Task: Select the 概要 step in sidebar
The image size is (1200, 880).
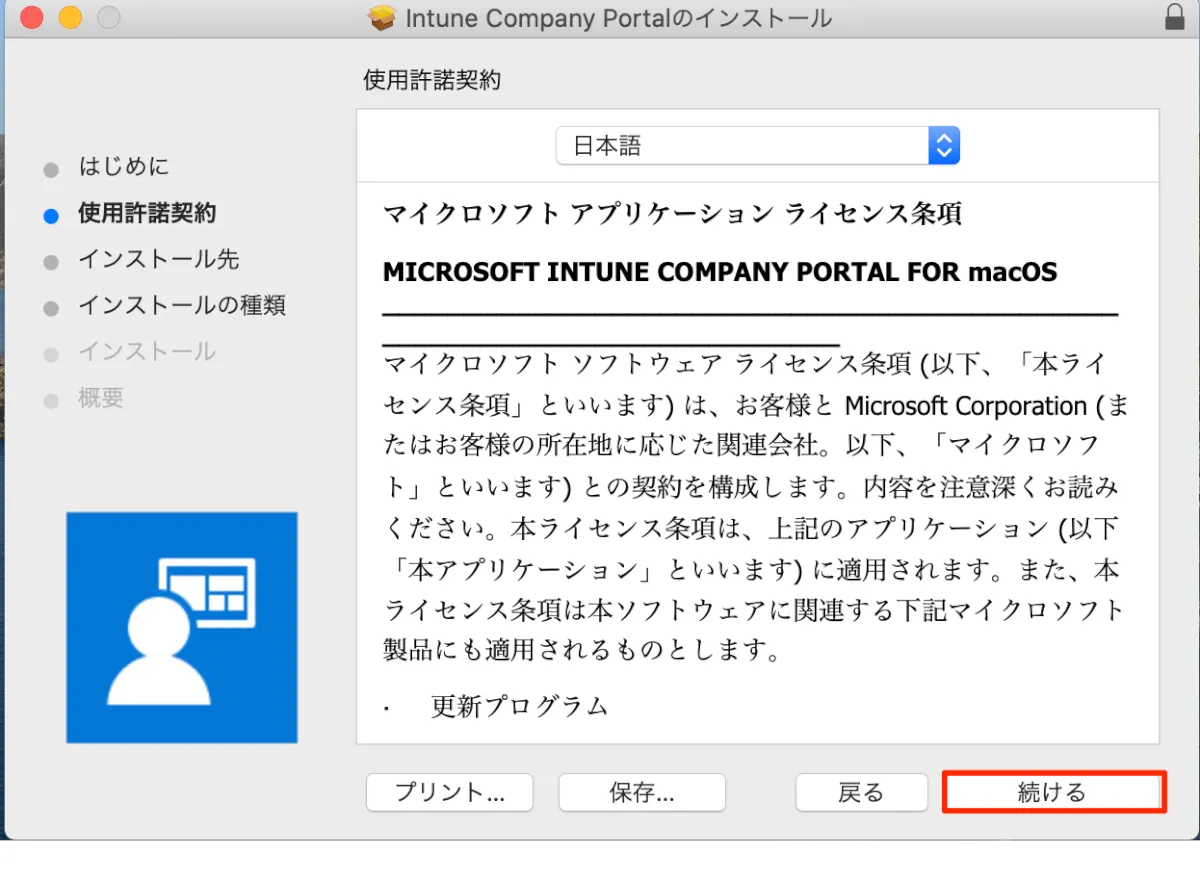Action: [101, 398]
